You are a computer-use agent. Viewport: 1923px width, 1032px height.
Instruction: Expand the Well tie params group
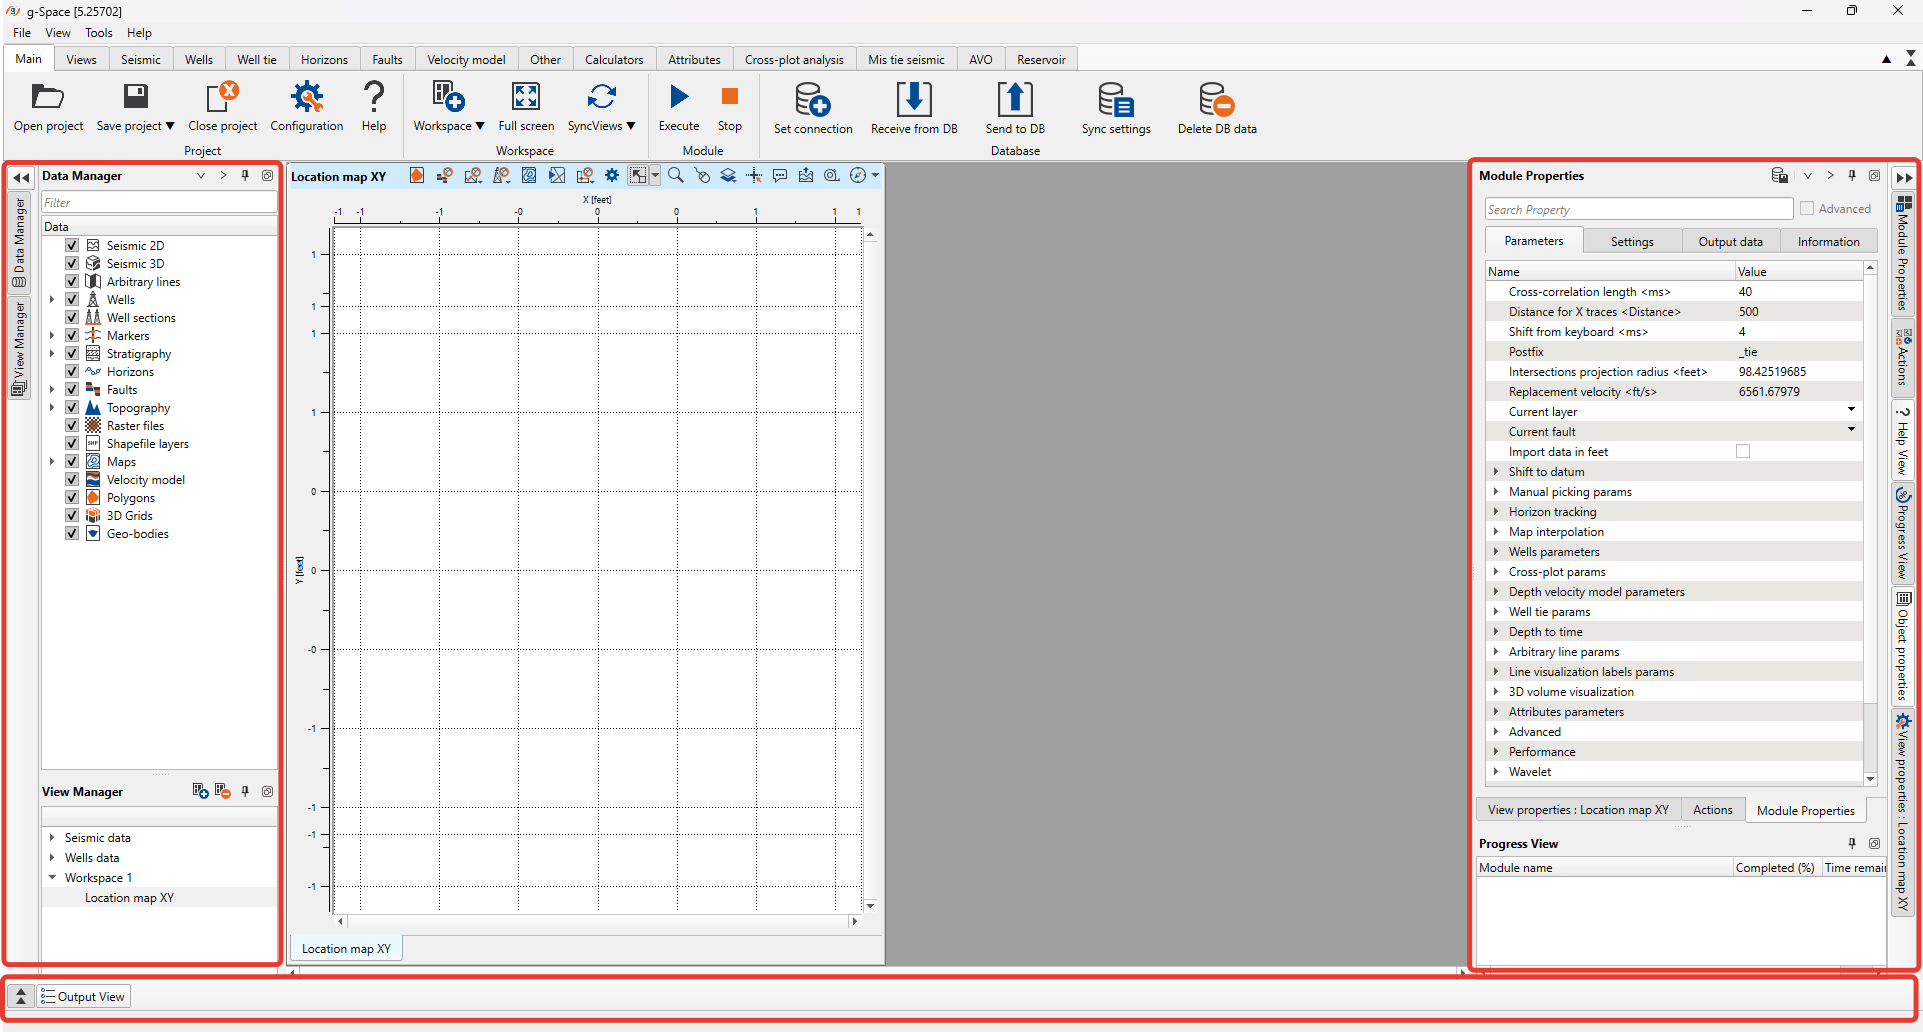pos(1496,612)
